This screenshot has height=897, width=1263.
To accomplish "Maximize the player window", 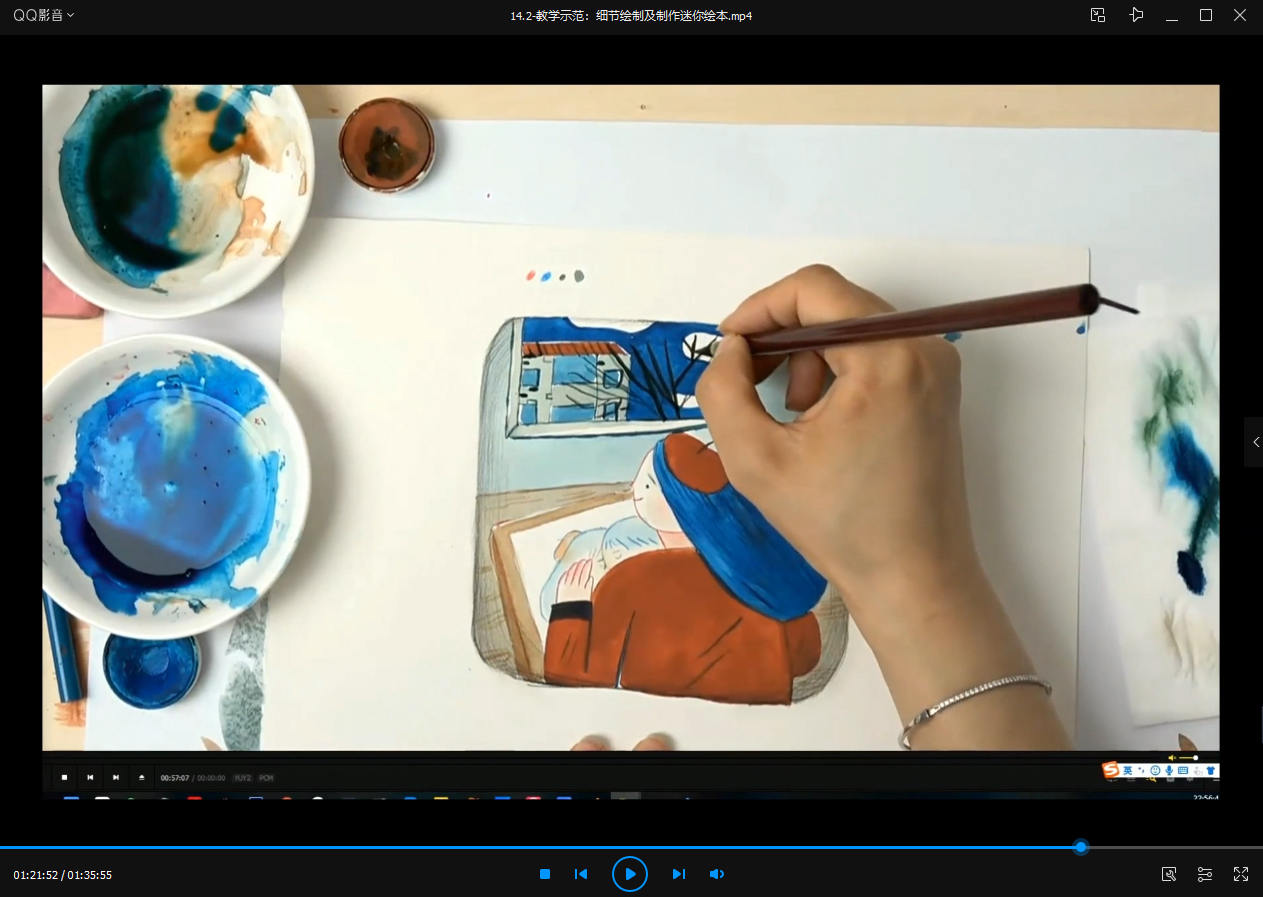I will point(1206,15).
